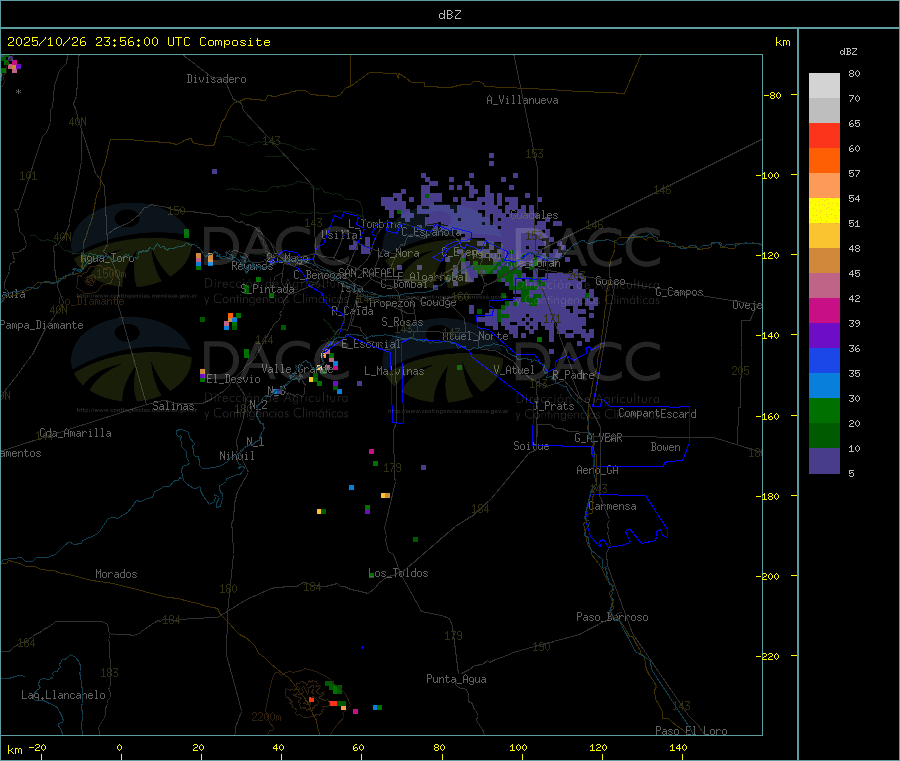Click the Paso_El_Loro label

[691, 731]
